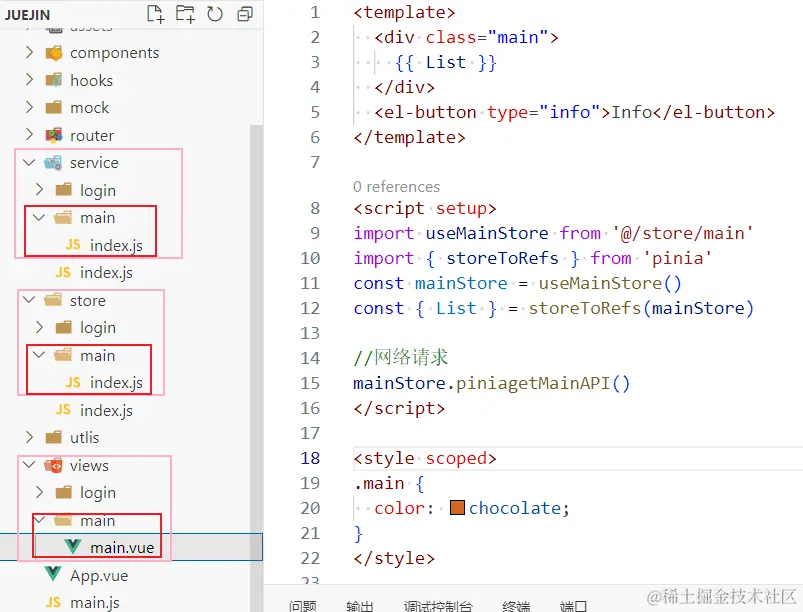Select the components folder icon
803x612 pixels.
point(54,53)
